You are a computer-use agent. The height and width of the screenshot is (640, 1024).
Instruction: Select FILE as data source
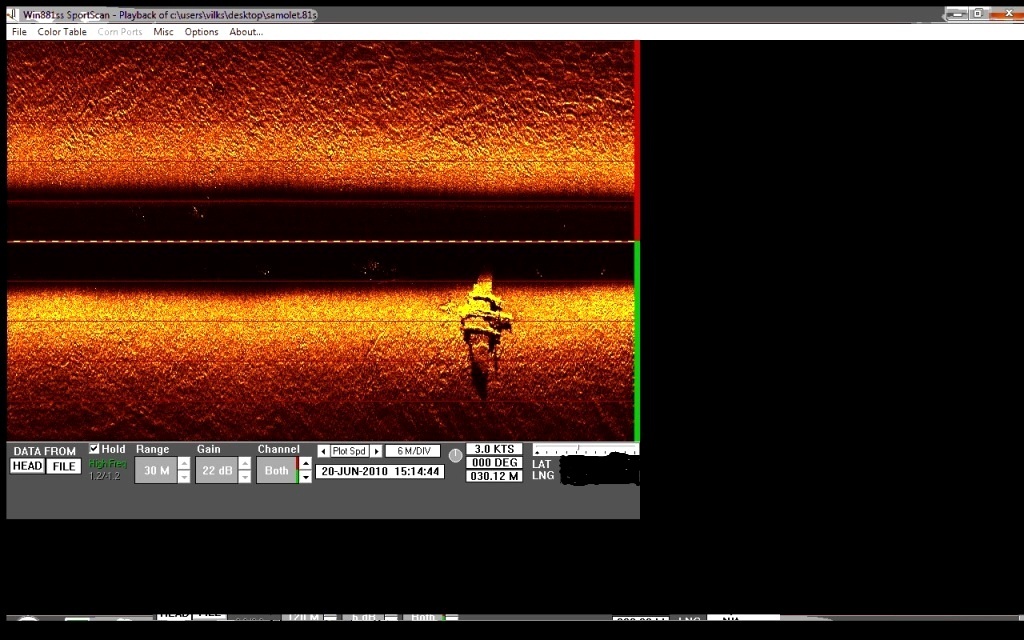click(x=64, y=467)
